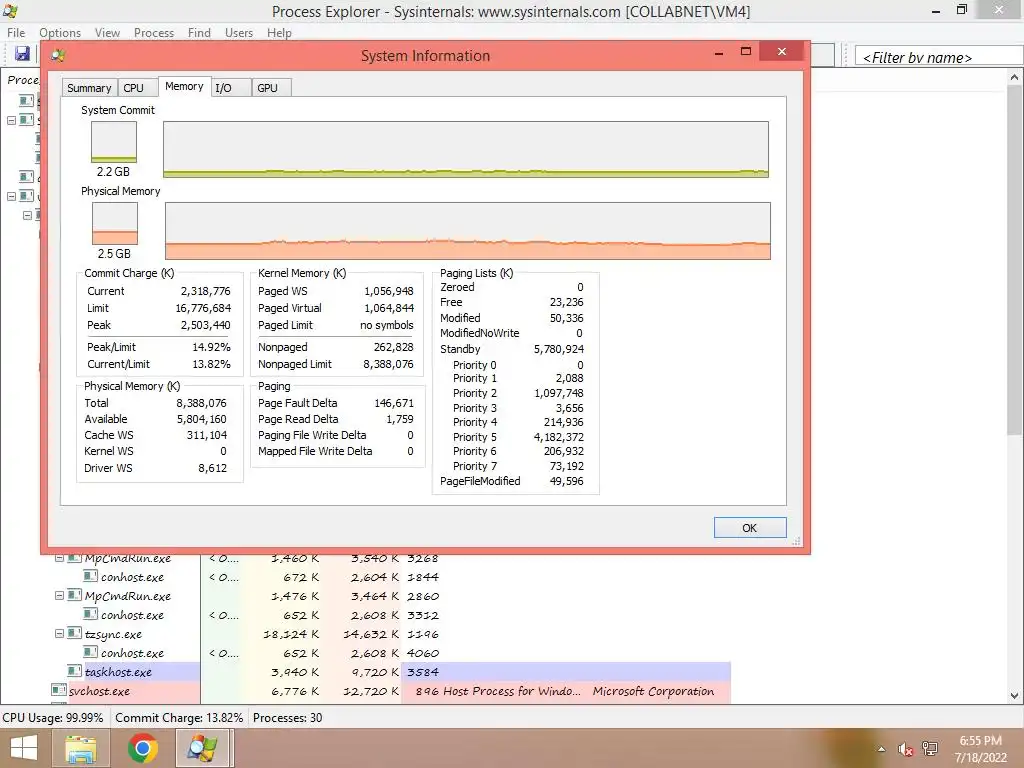The height and width of the screenshot is (768, 1024).
Task: Click the Filter by name field
Action: (x=939, y=57)
